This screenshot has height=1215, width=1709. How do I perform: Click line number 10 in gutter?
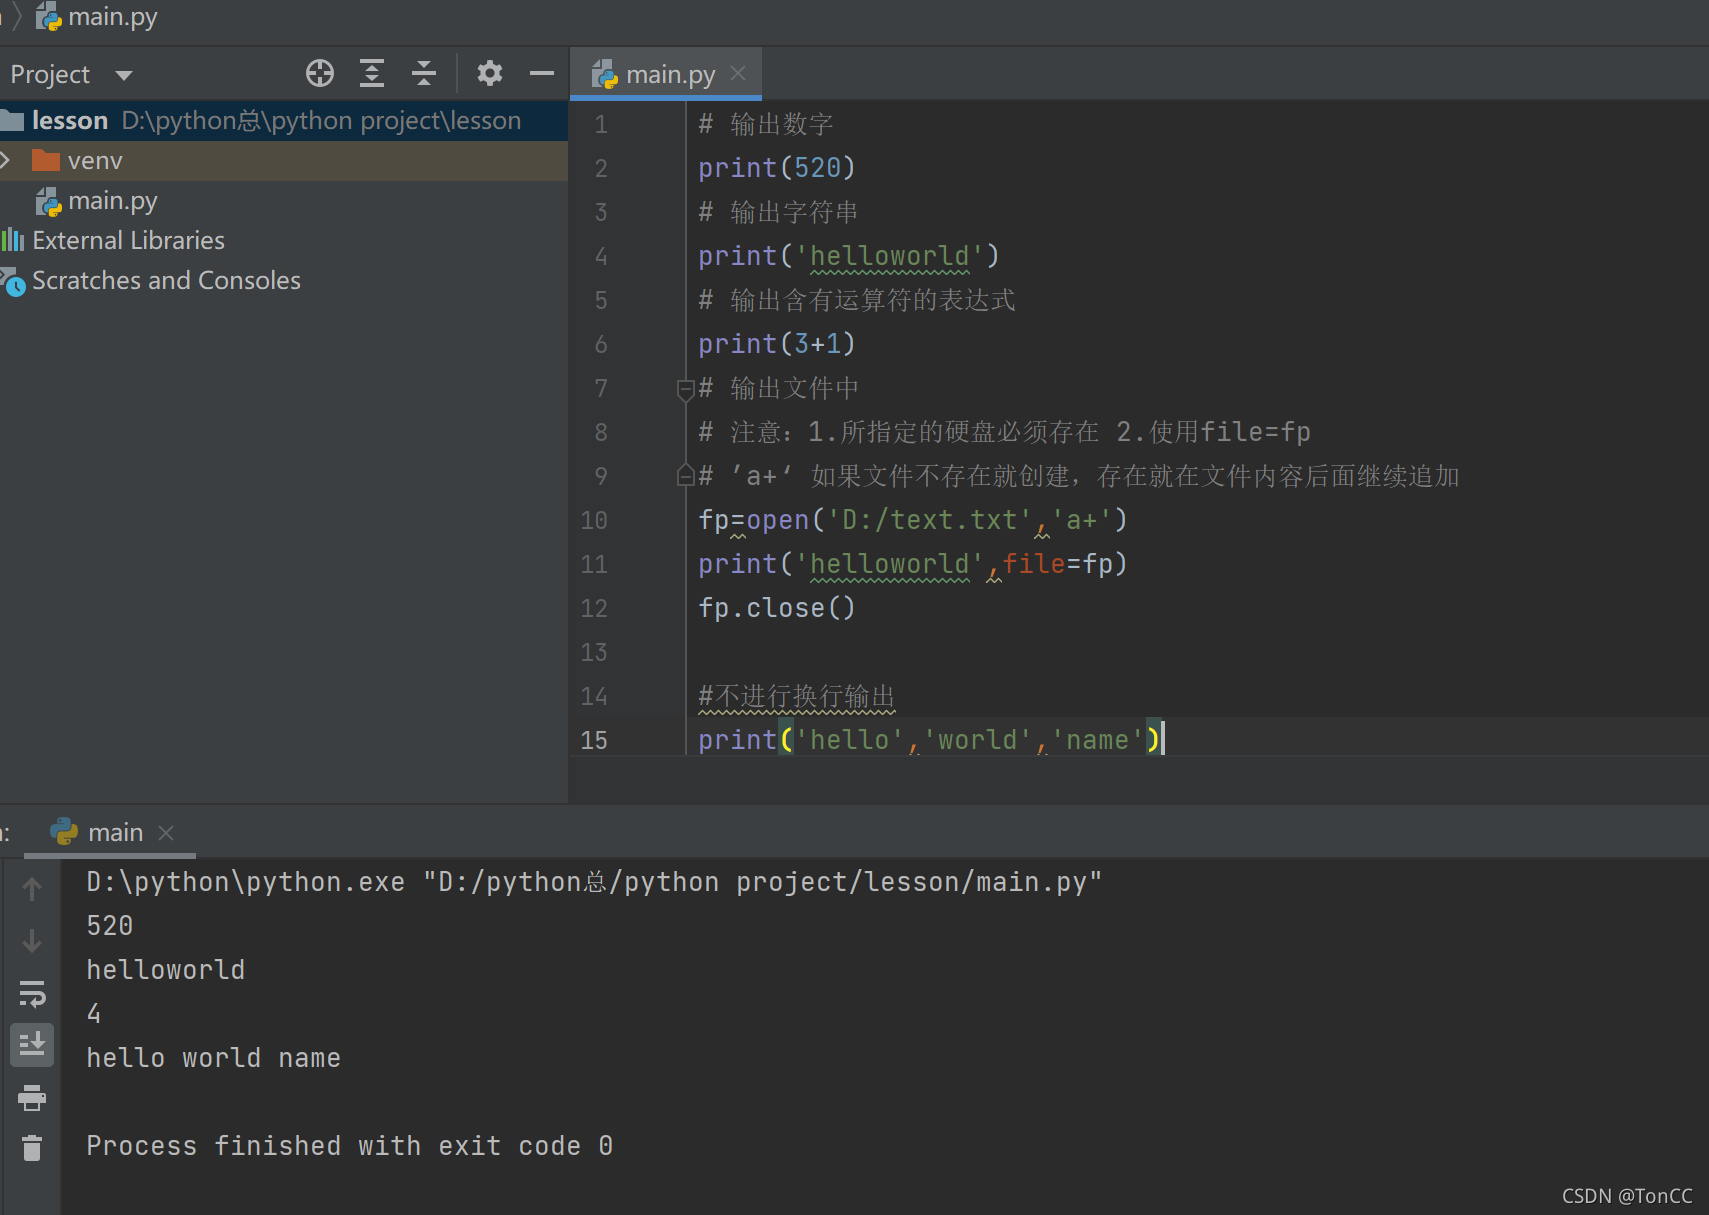click(x=594, y=520)
